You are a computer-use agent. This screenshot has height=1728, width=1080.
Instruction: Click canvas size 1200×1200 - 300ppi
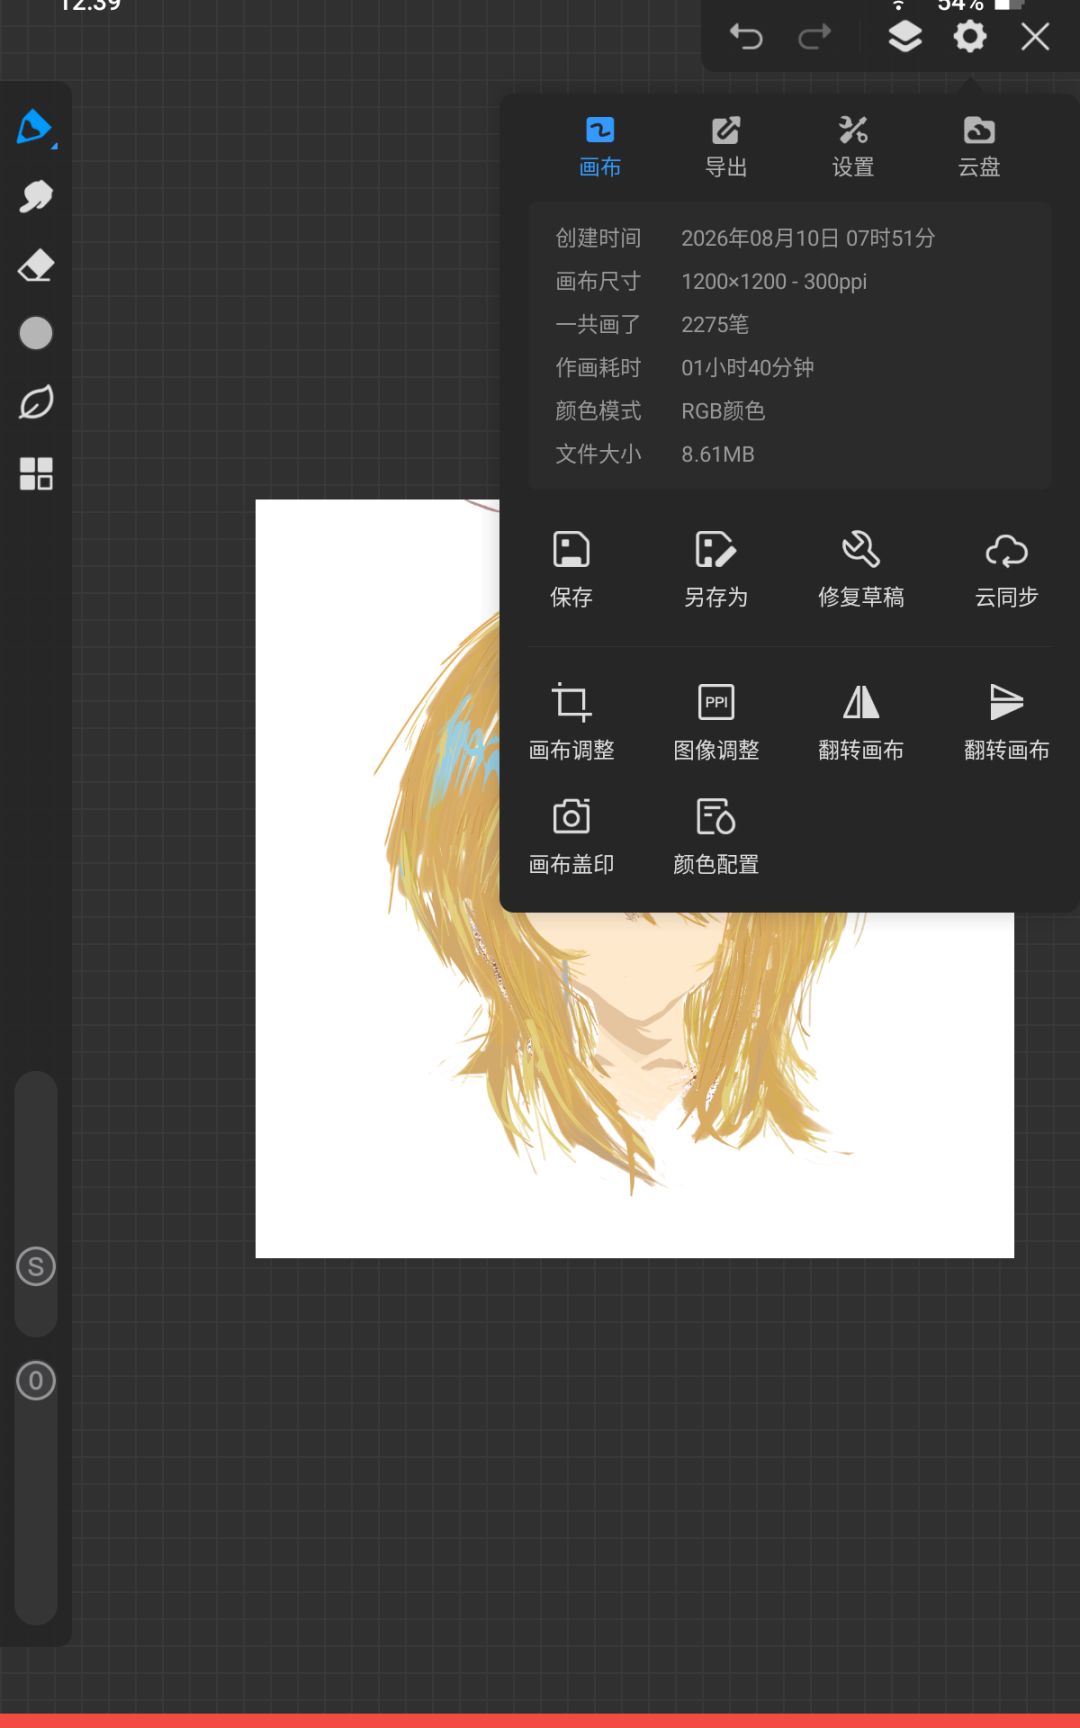[774, 281]
